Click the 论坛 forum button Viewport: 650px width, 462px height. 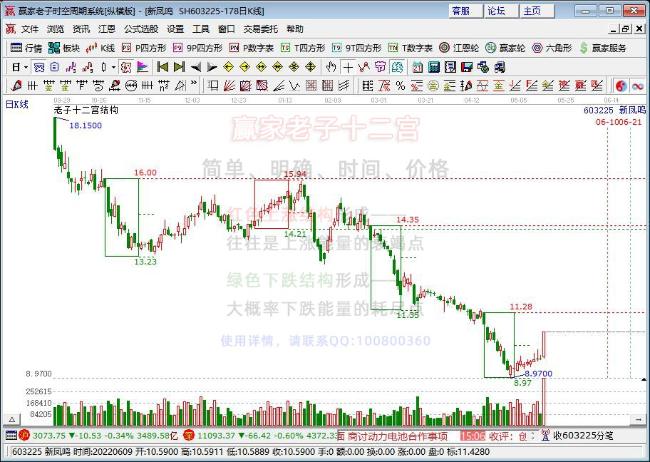click(x=501, y=11)
